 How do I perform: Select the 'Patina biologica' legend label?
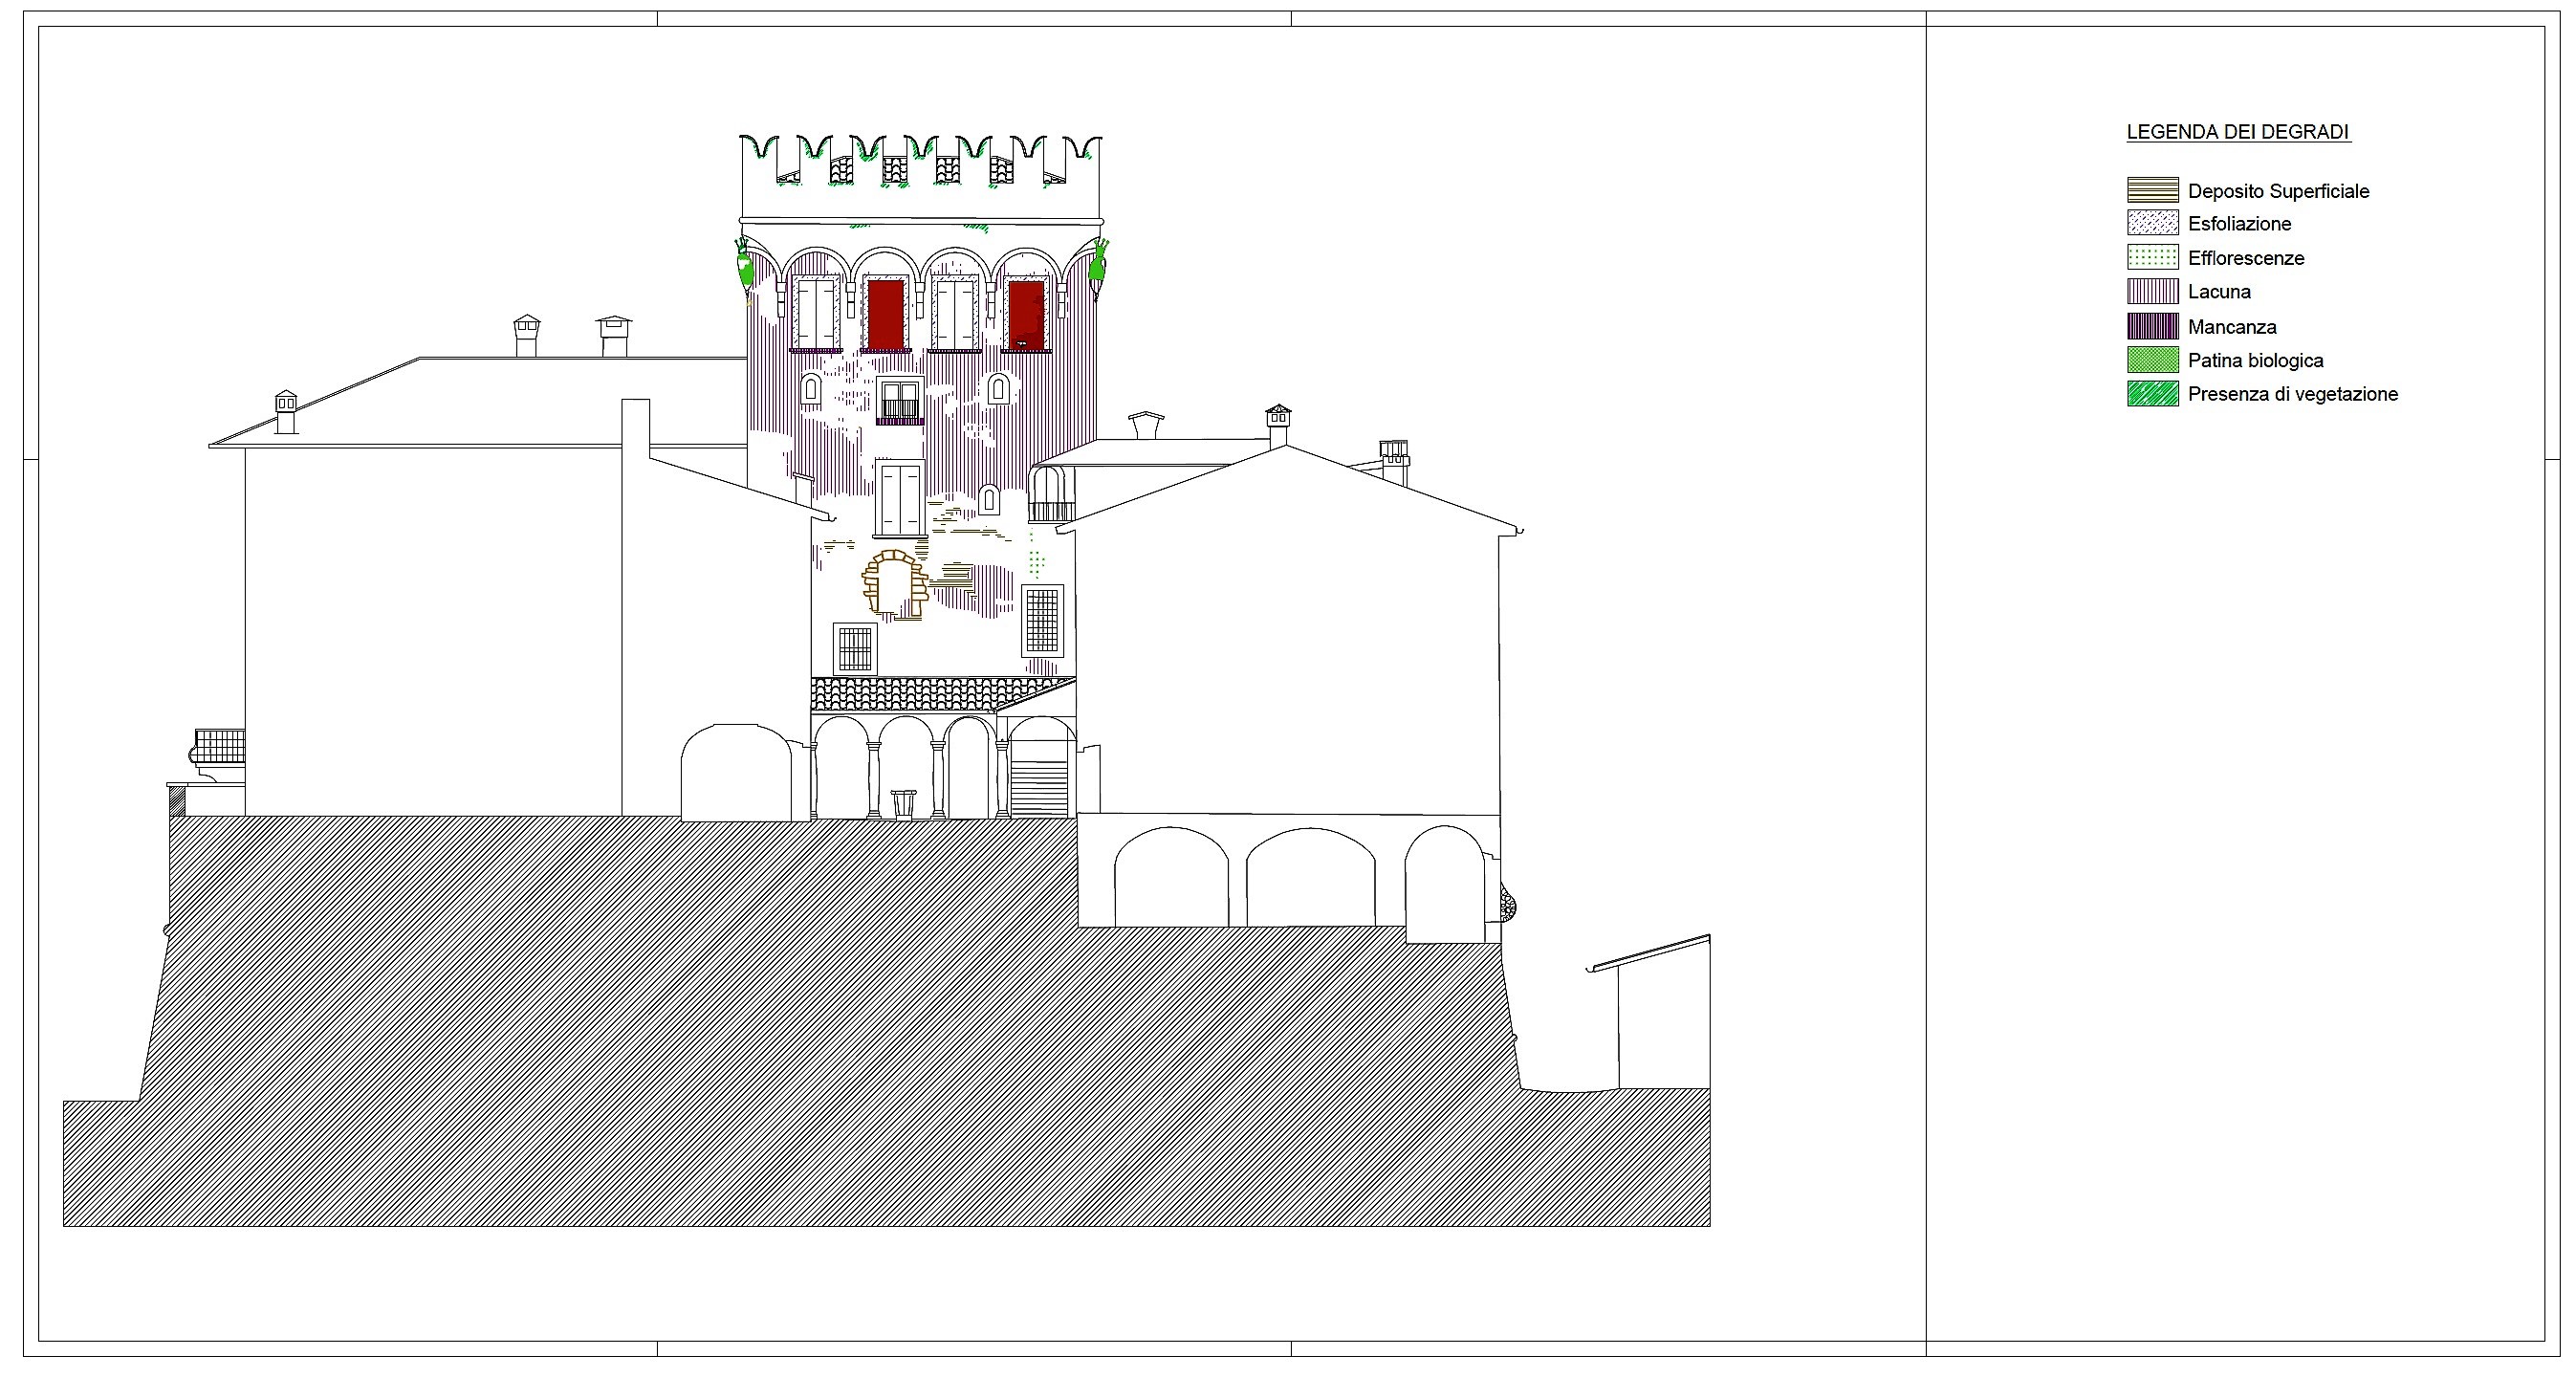pyautogui.click(x=2255, y=361)
